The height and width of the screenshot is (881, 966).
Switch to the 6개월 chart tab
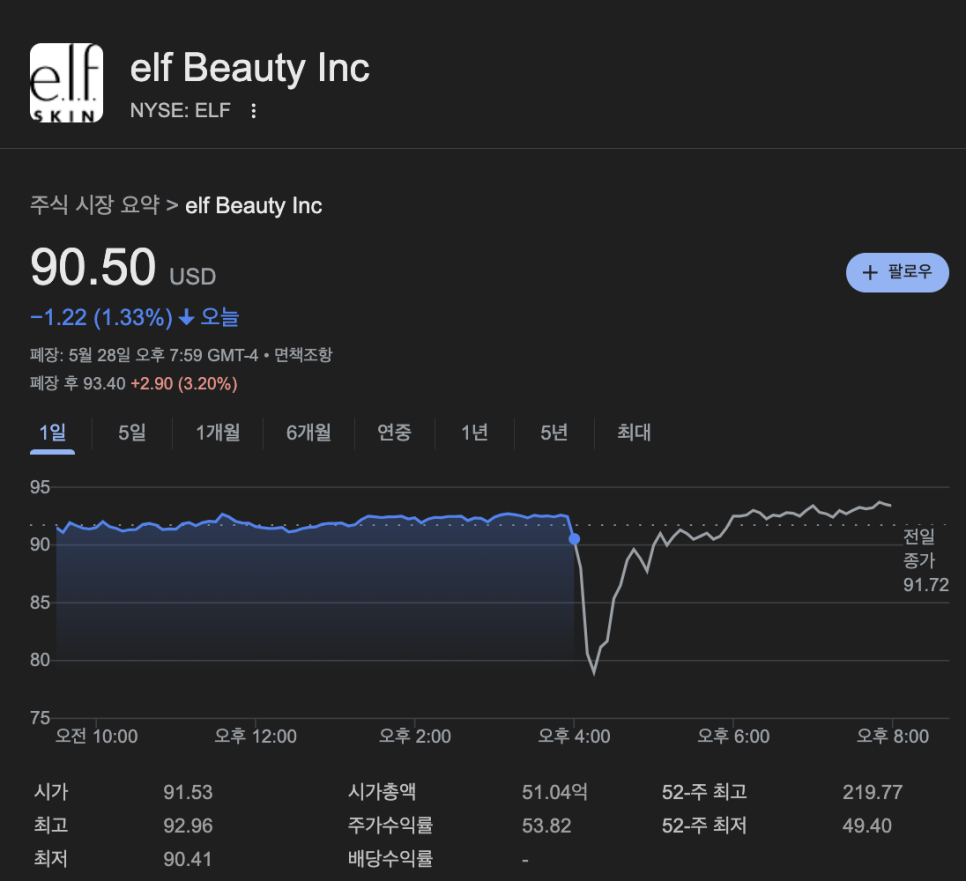(x=309, y=432)
